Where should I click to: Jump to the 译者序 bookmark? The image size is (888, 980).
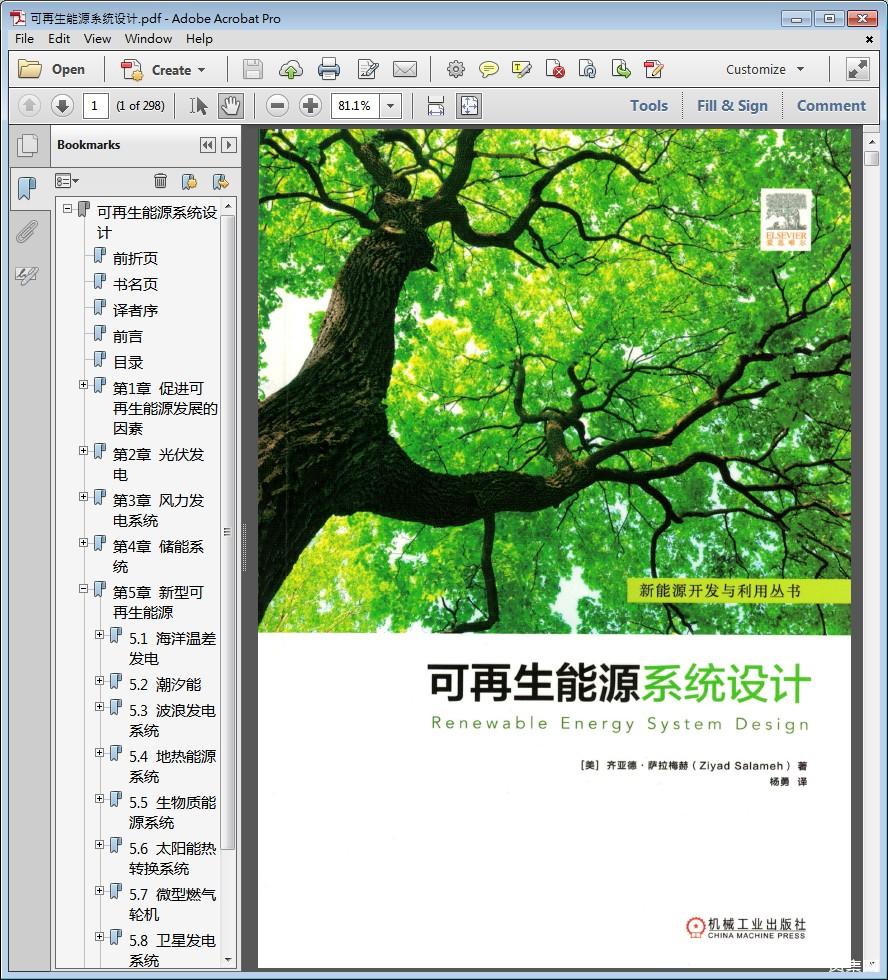[136, 311]
